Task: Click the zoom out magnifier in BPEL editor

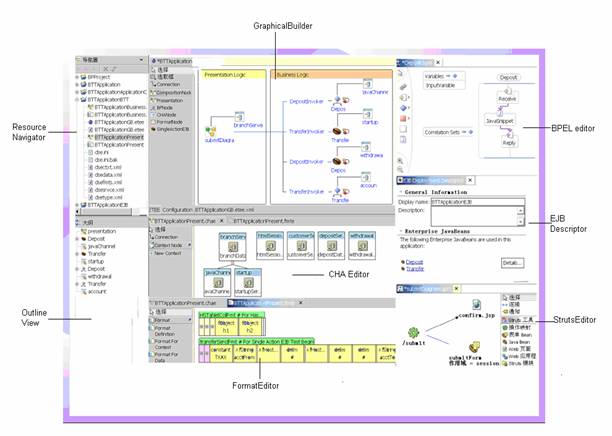Action: (x=400, y=169)
